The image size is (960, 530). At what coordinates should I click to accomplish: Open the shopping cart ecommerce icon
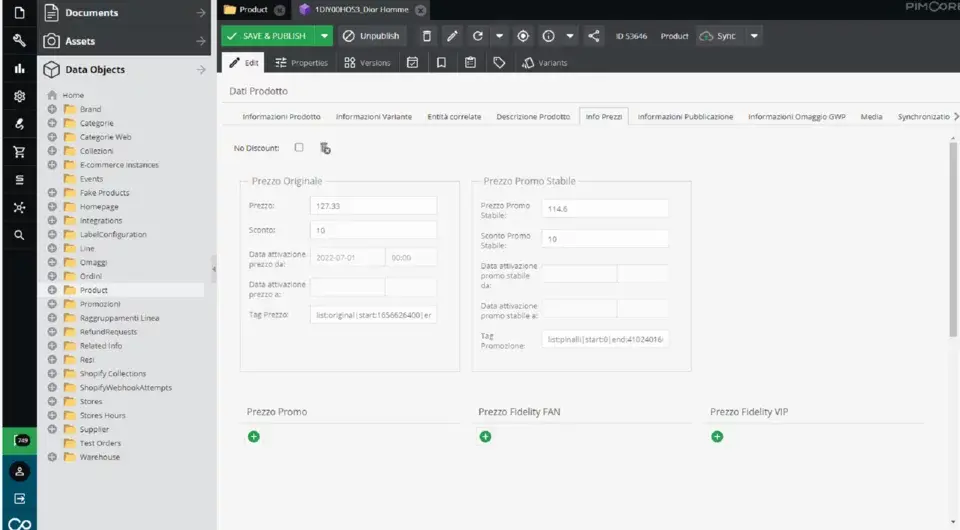(x=20, y=152)
